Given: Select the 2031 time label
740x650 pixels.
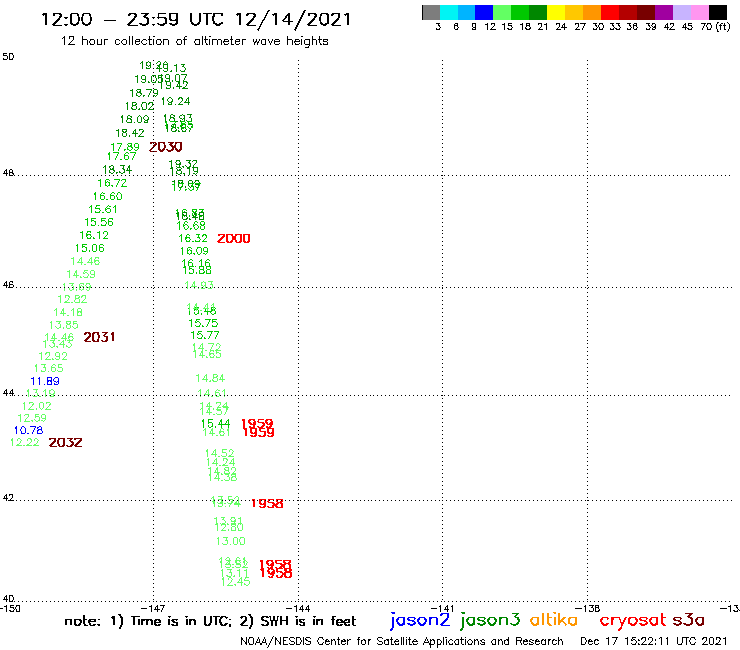Looking at the screenshot, I should click(99, 337).
